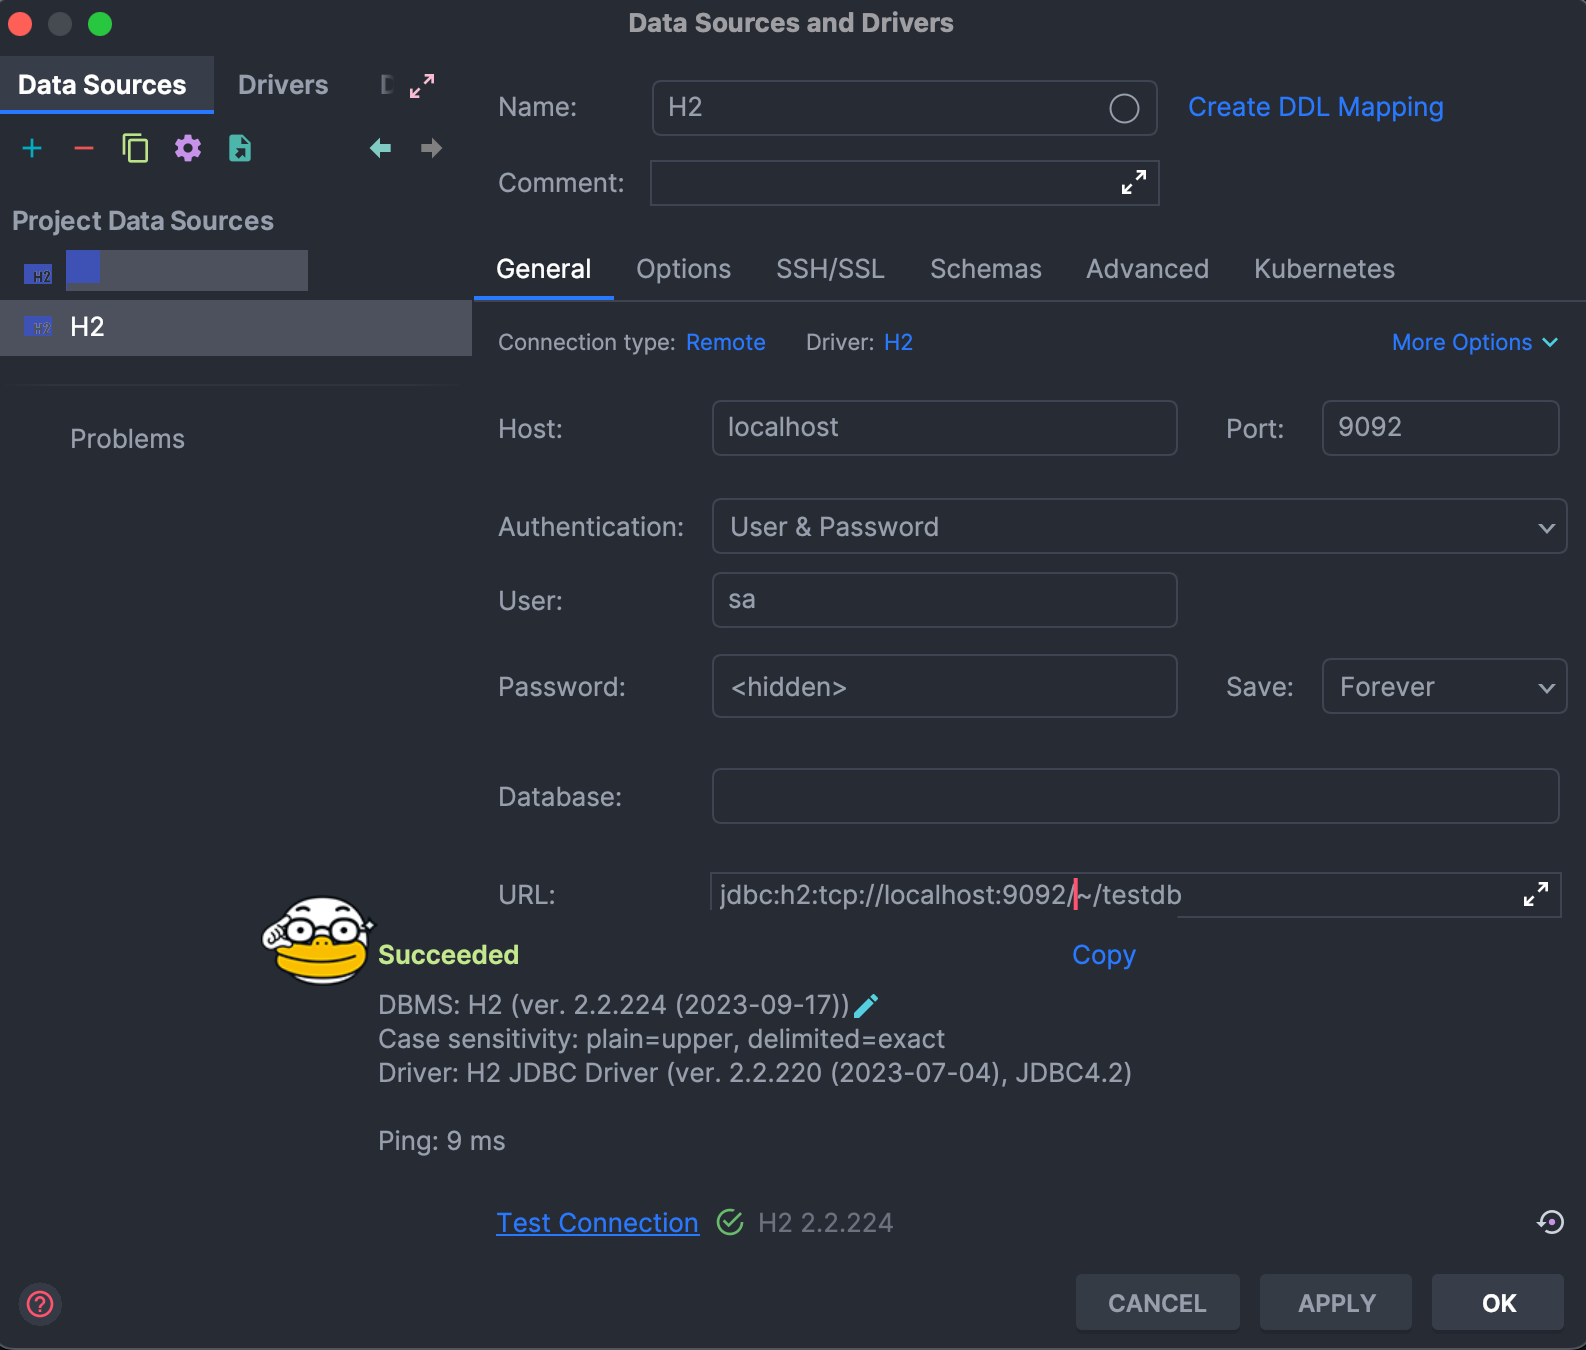Click the CANCEL button
1586x1350 pixels.
pos(1157,1303)
